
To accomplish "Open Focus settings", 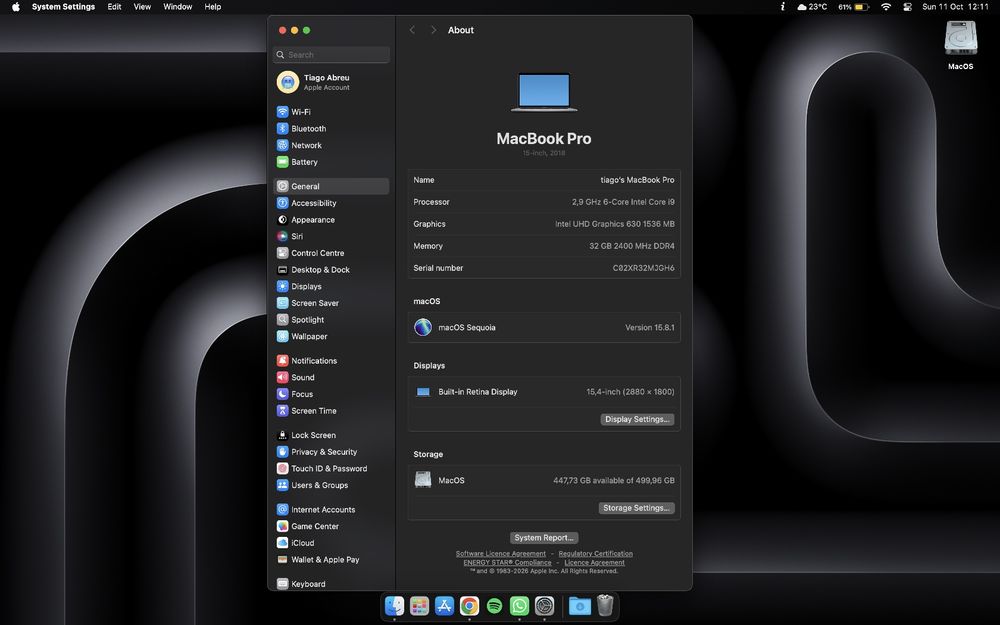I will pyautogui.click(x=331, y=394).
